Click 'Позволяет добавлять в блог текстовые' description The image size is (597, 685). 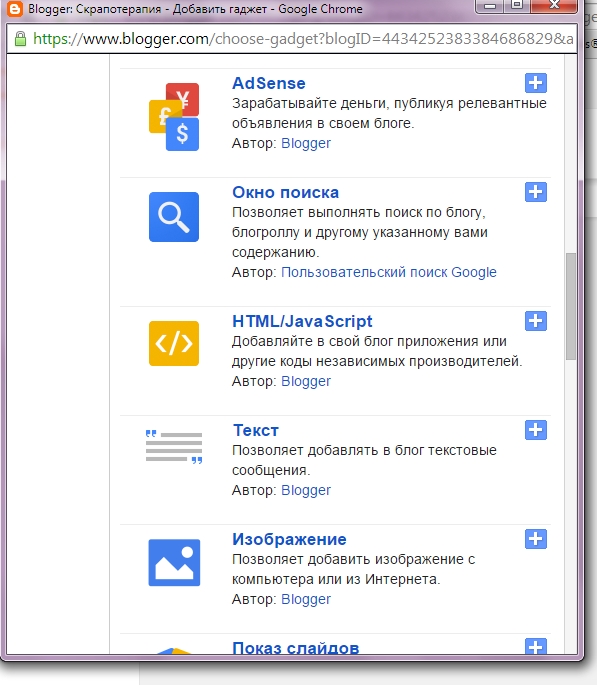pos(364,460)
